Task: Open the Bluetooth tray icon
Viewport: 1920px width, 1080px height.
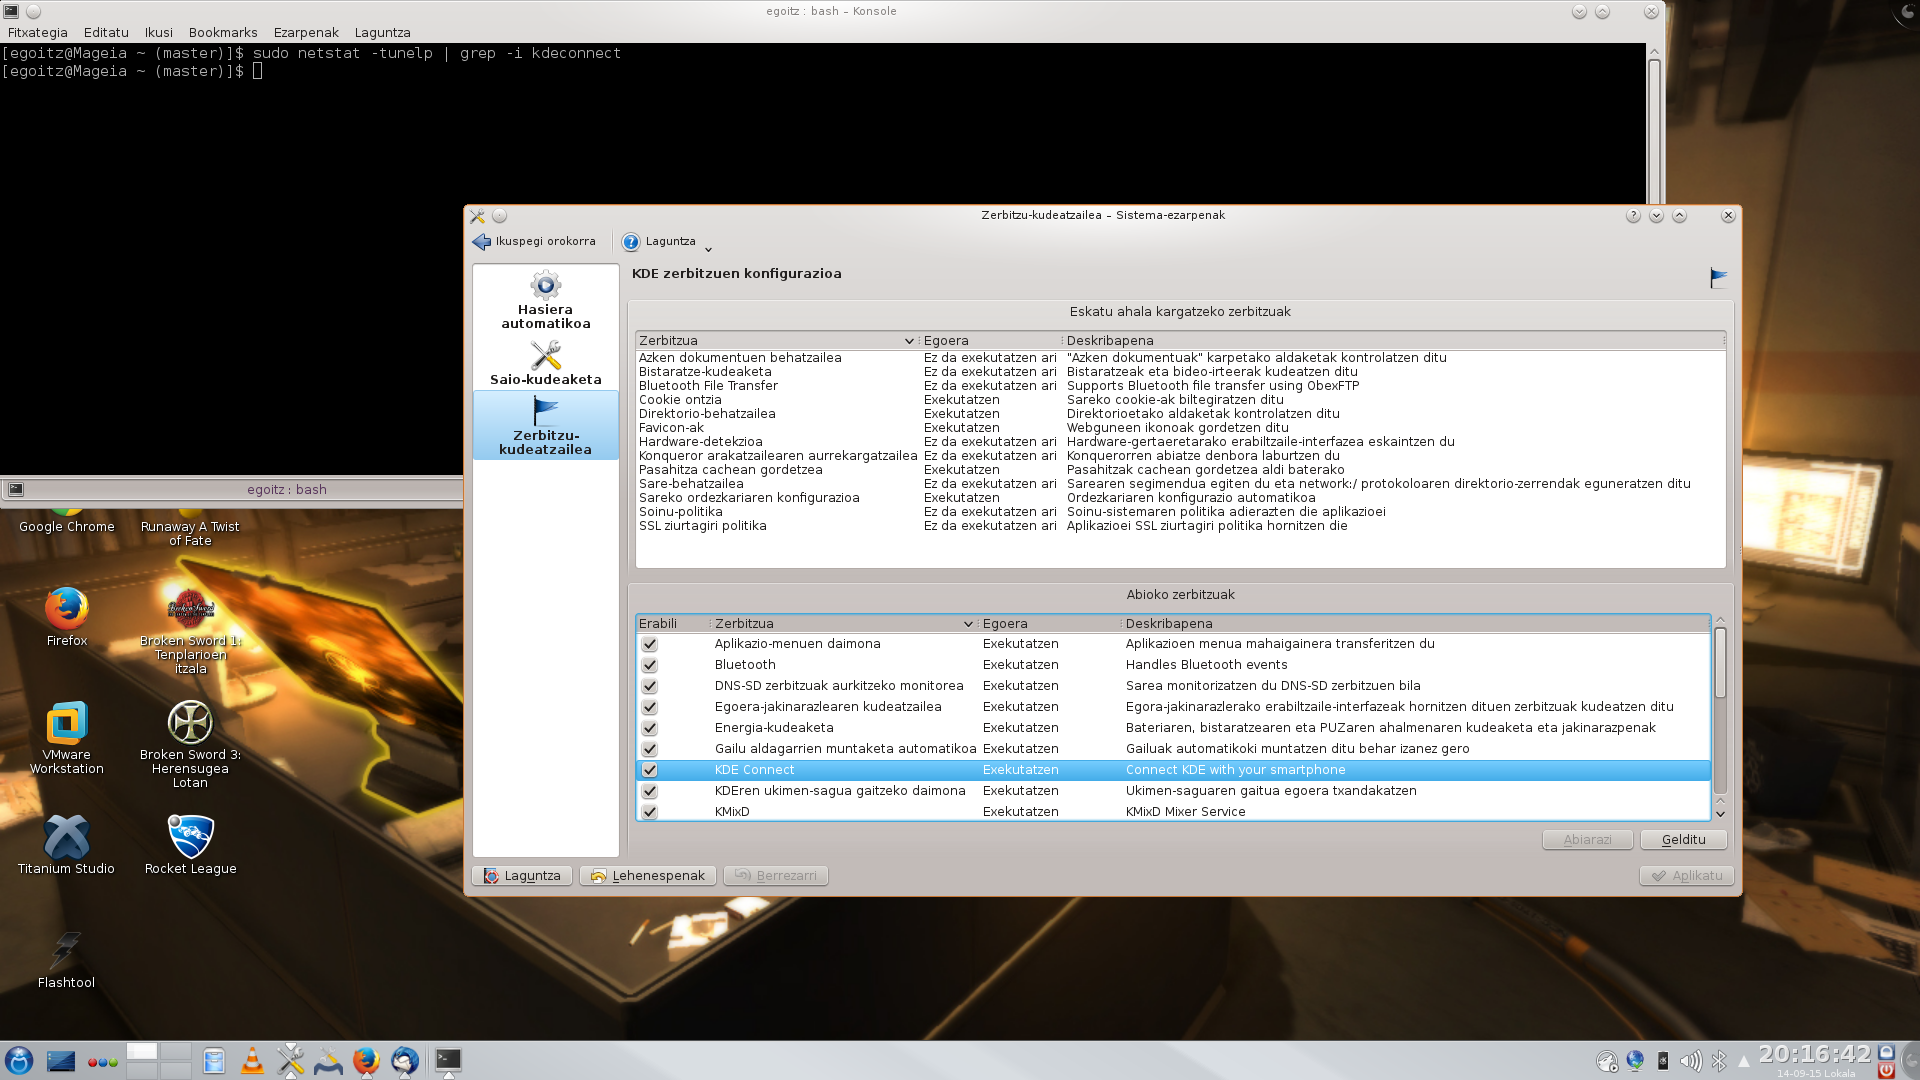Action: 1719,1061
